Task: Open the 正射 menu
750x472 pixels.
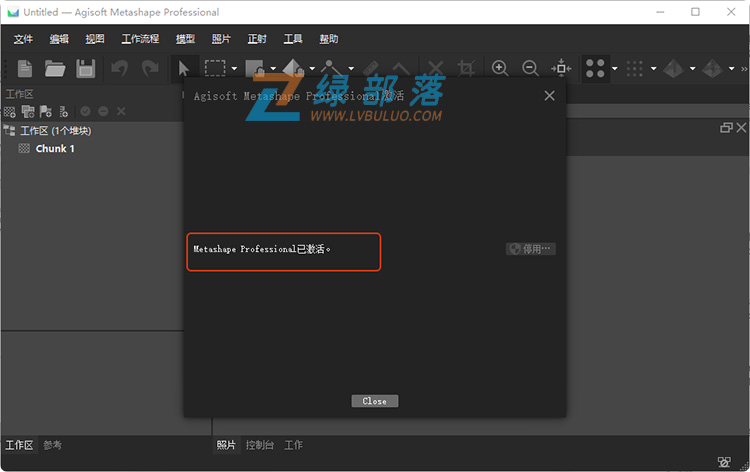Action: point(257,39)
